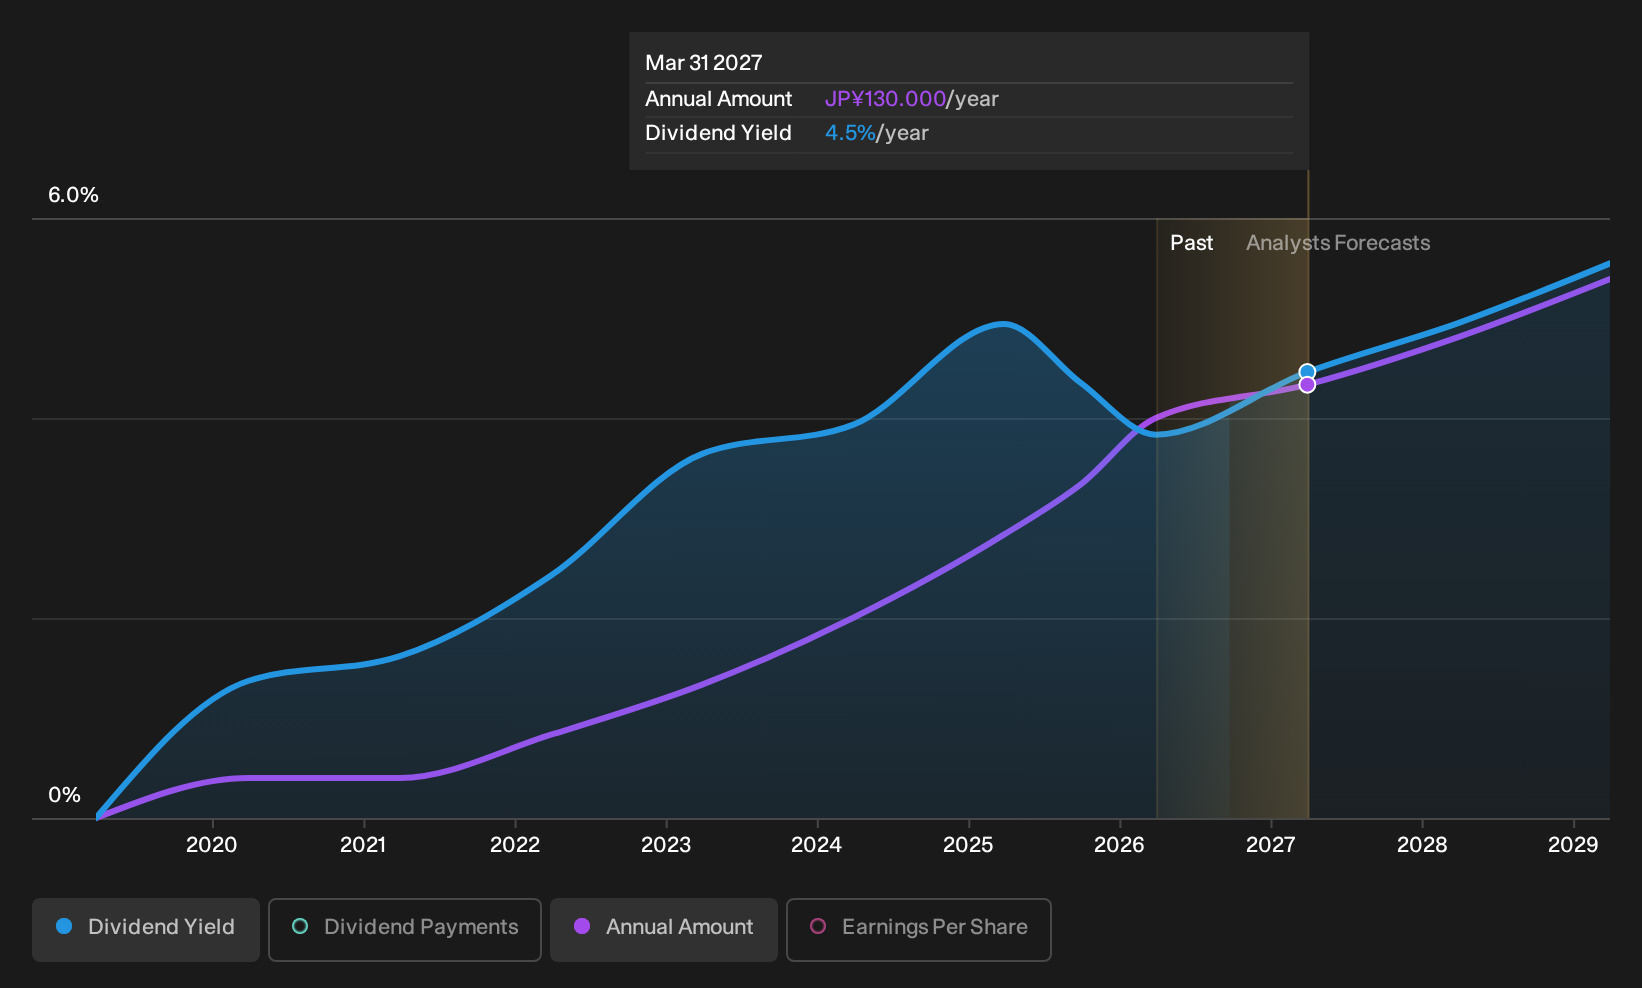Click the 6.0% y-axis label
This screenshot has width=1642, height=988.
click(x=74, y=195)
